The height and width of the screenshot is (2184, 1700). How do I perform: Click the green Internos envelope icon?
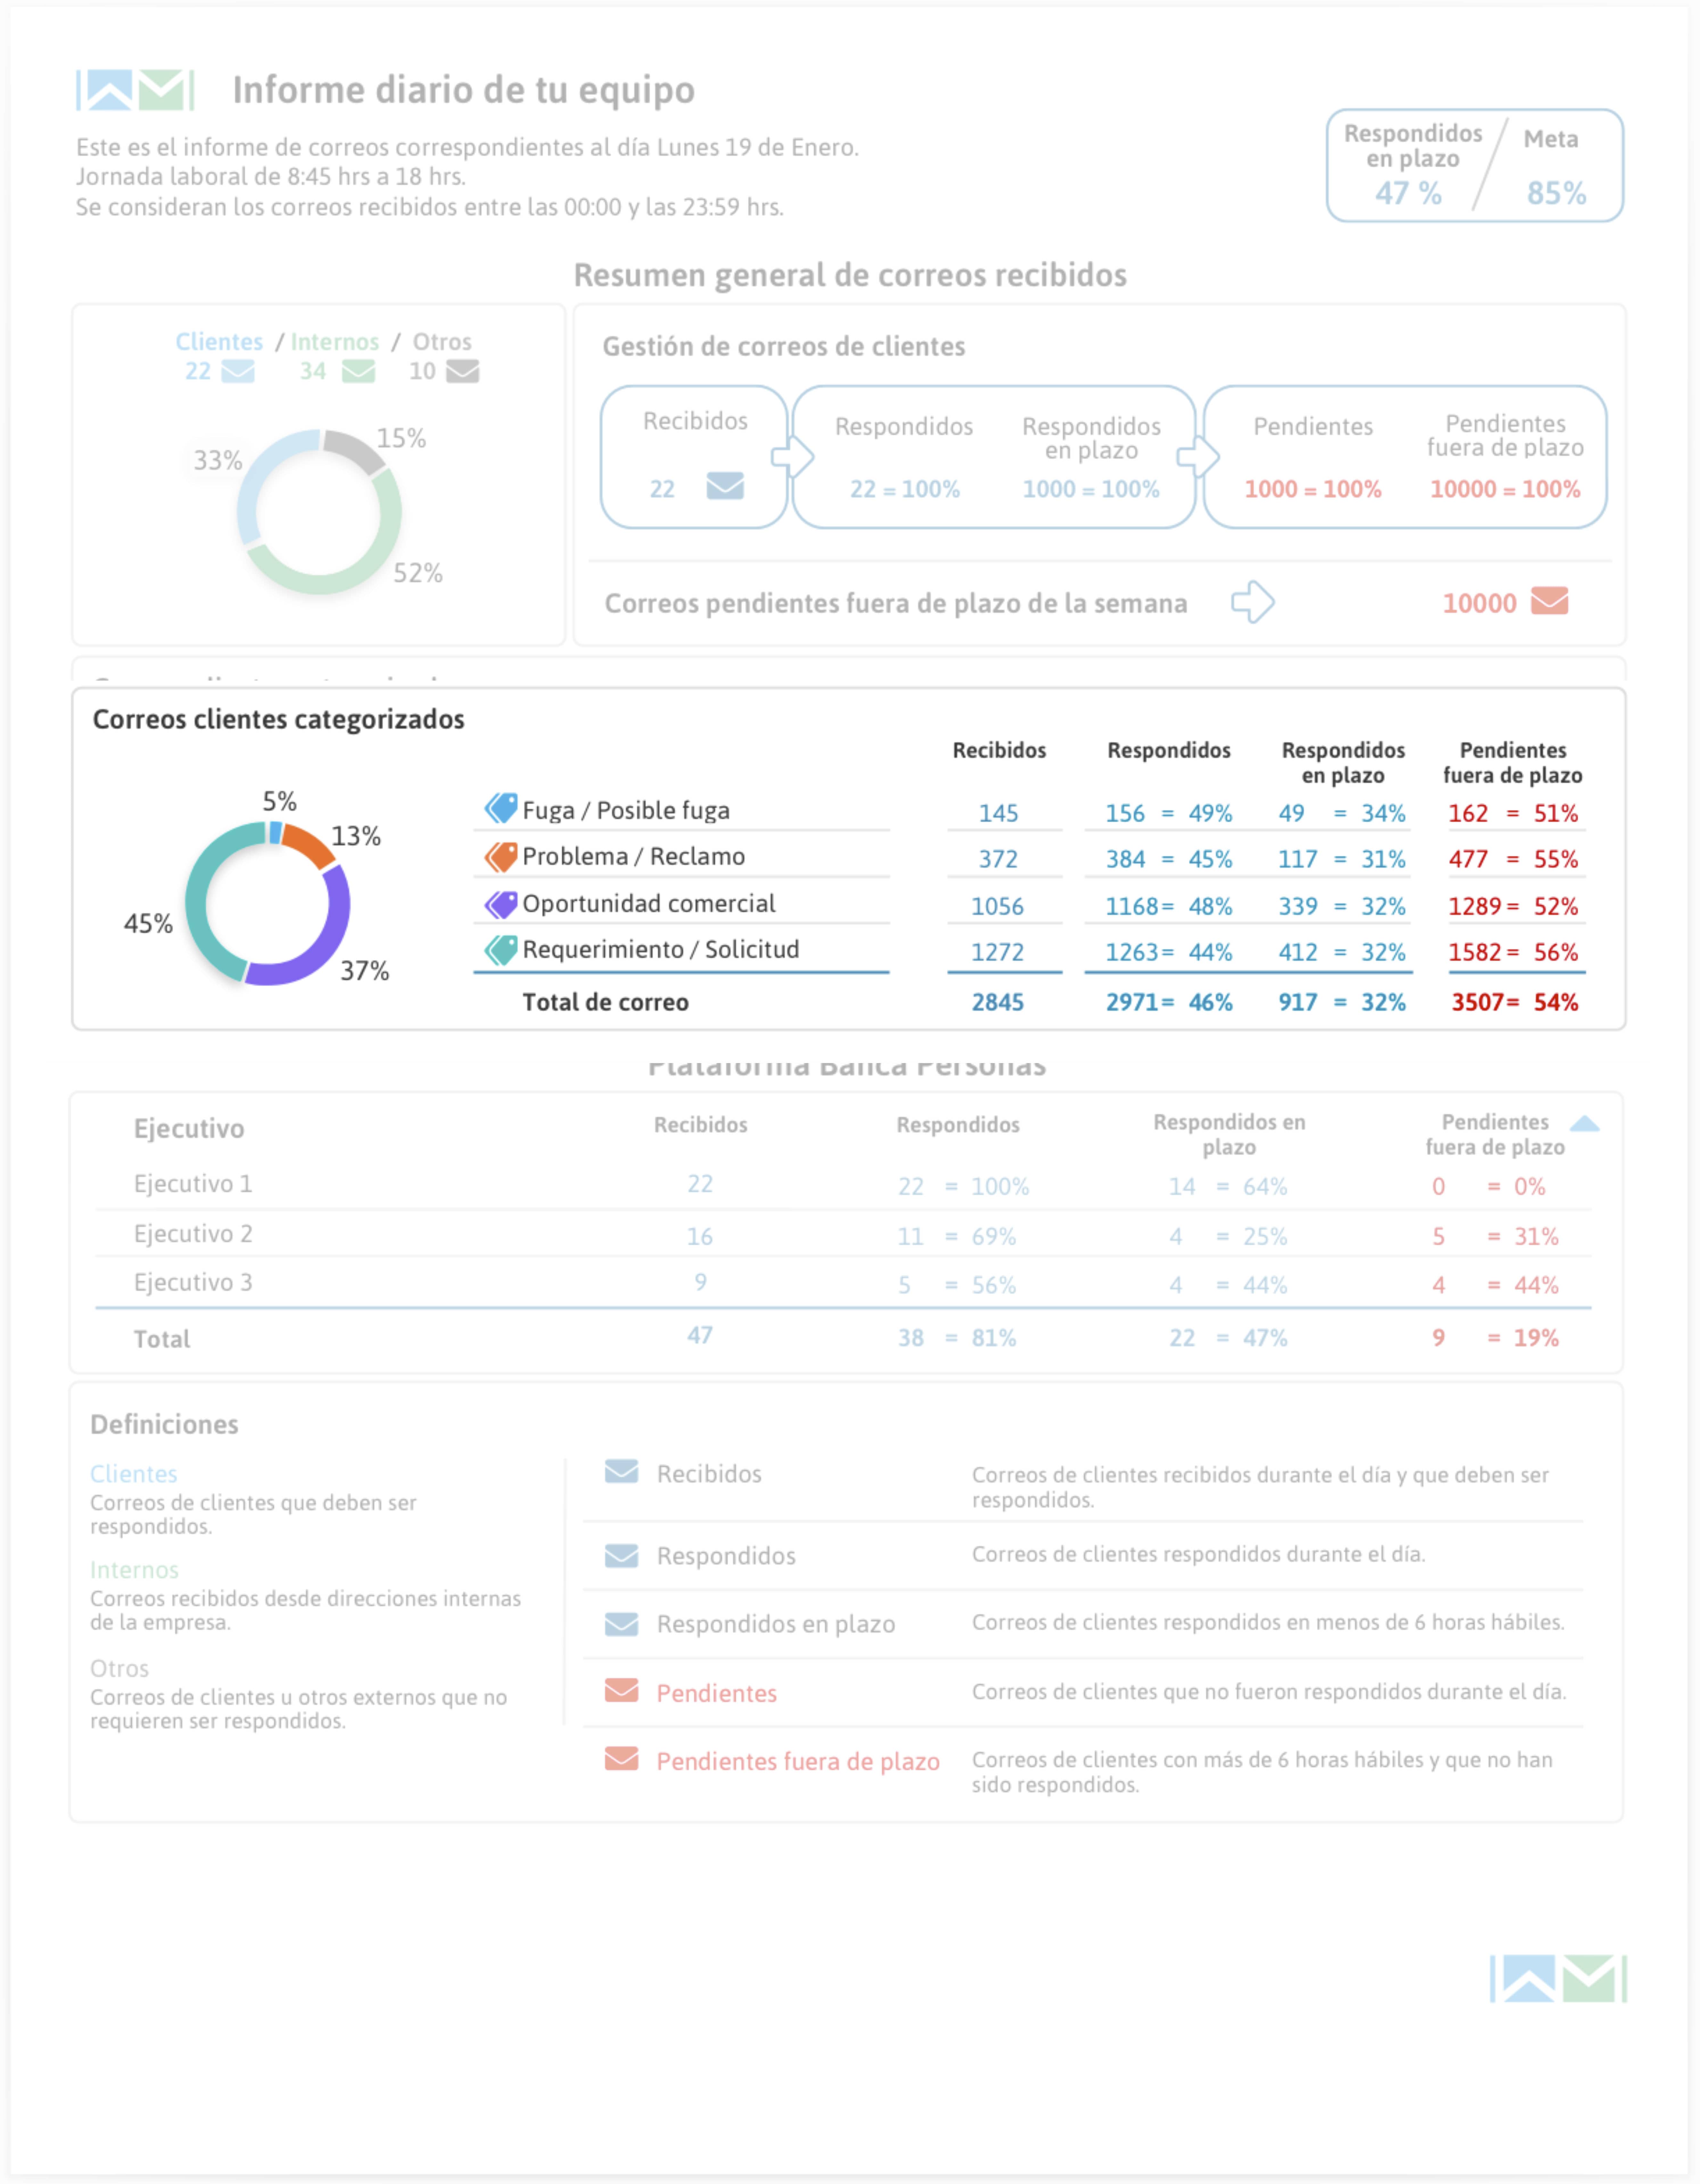coord(358,371)
